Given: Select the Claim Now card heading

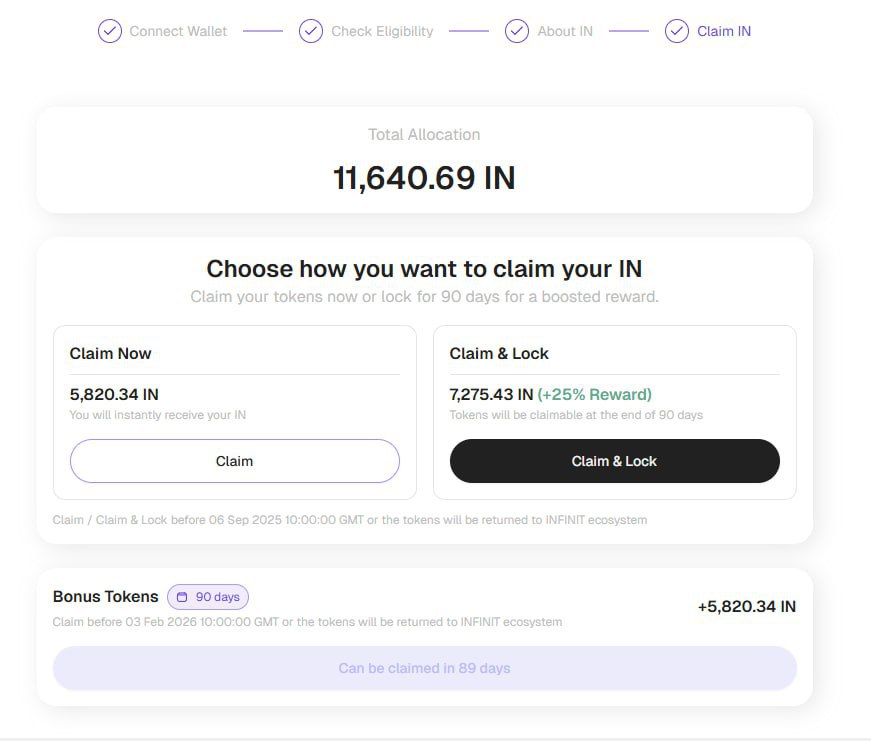Looking at the screenshot, I should click(x=111, y=353).
